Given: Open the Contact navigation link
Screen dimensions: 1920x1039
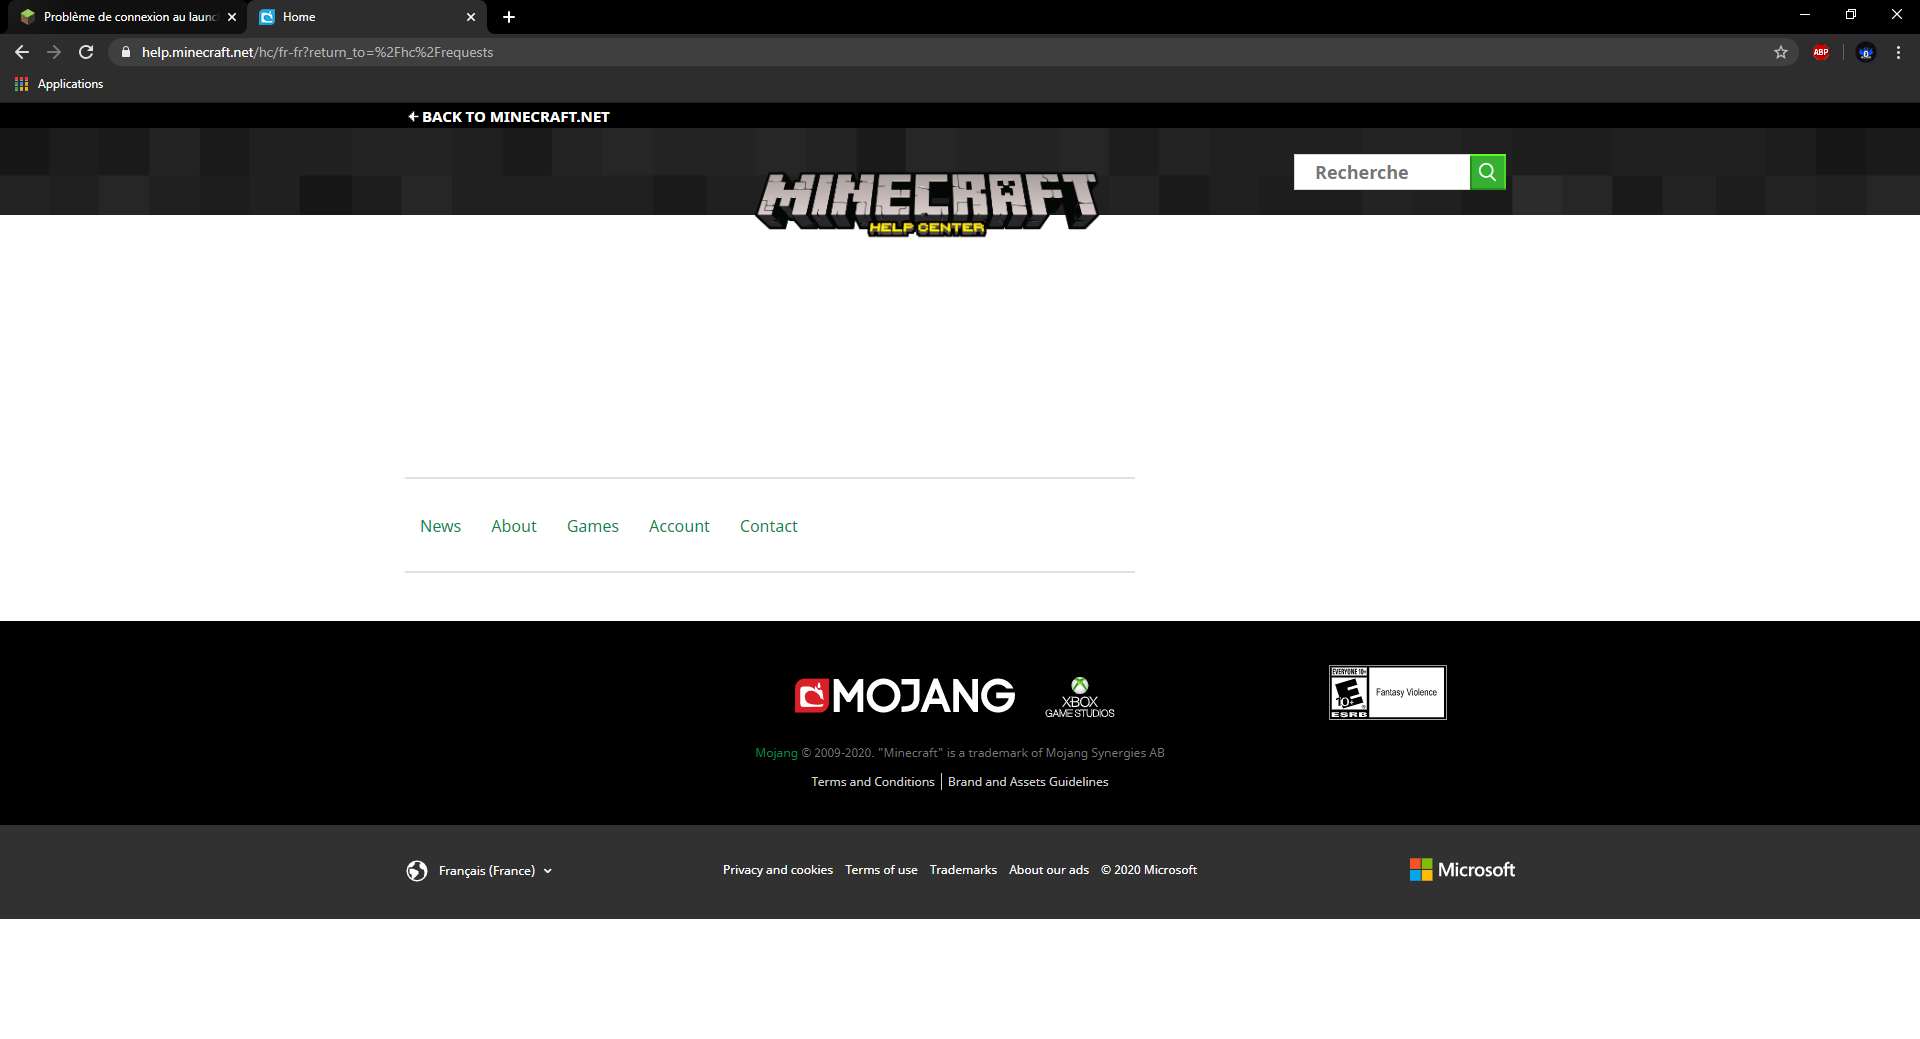Looking at the screenshot, I should (x=769, y=526).
